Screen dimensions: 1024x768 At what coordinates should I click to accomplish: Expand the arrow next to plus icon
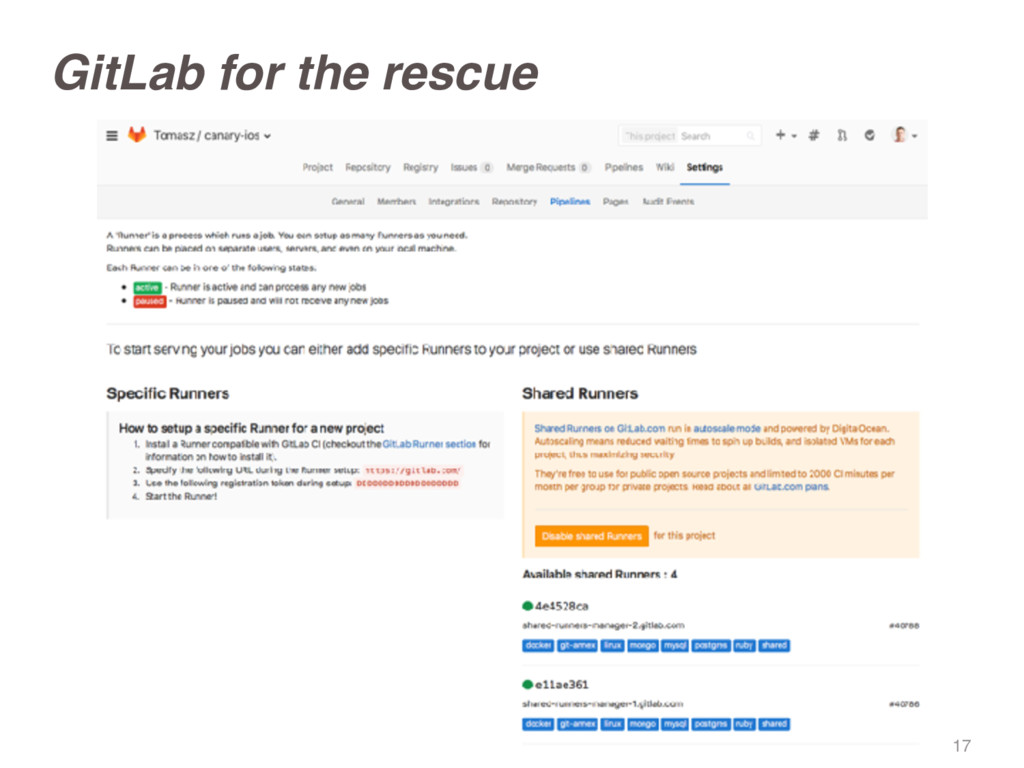pyautogui.click(x=794, y=136)
